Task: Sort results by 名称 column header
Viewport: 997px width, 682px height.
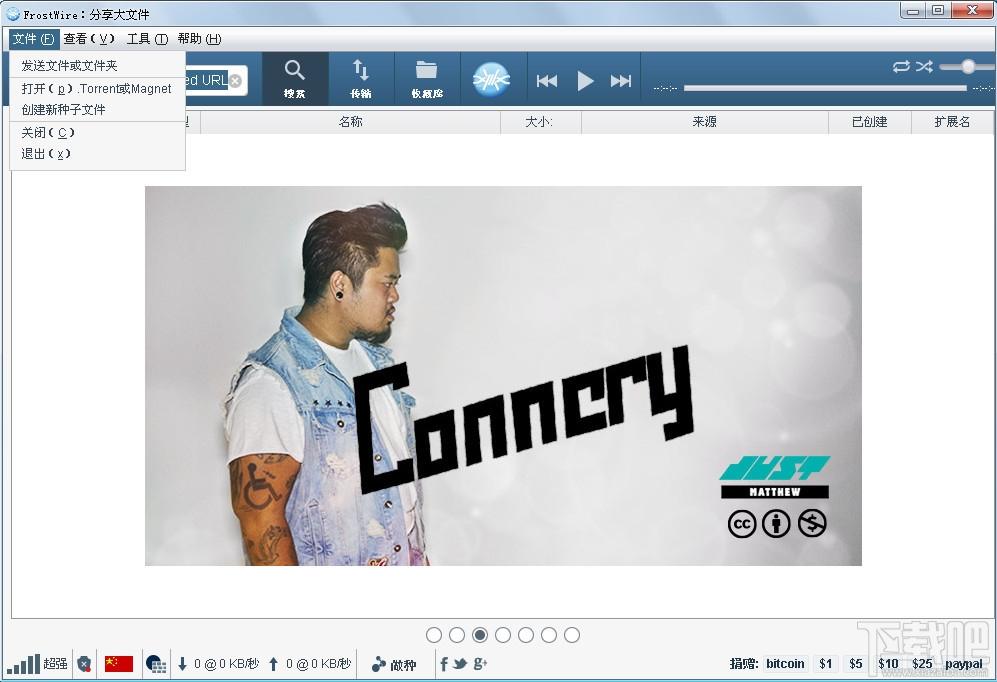Action: pos(350,121)
